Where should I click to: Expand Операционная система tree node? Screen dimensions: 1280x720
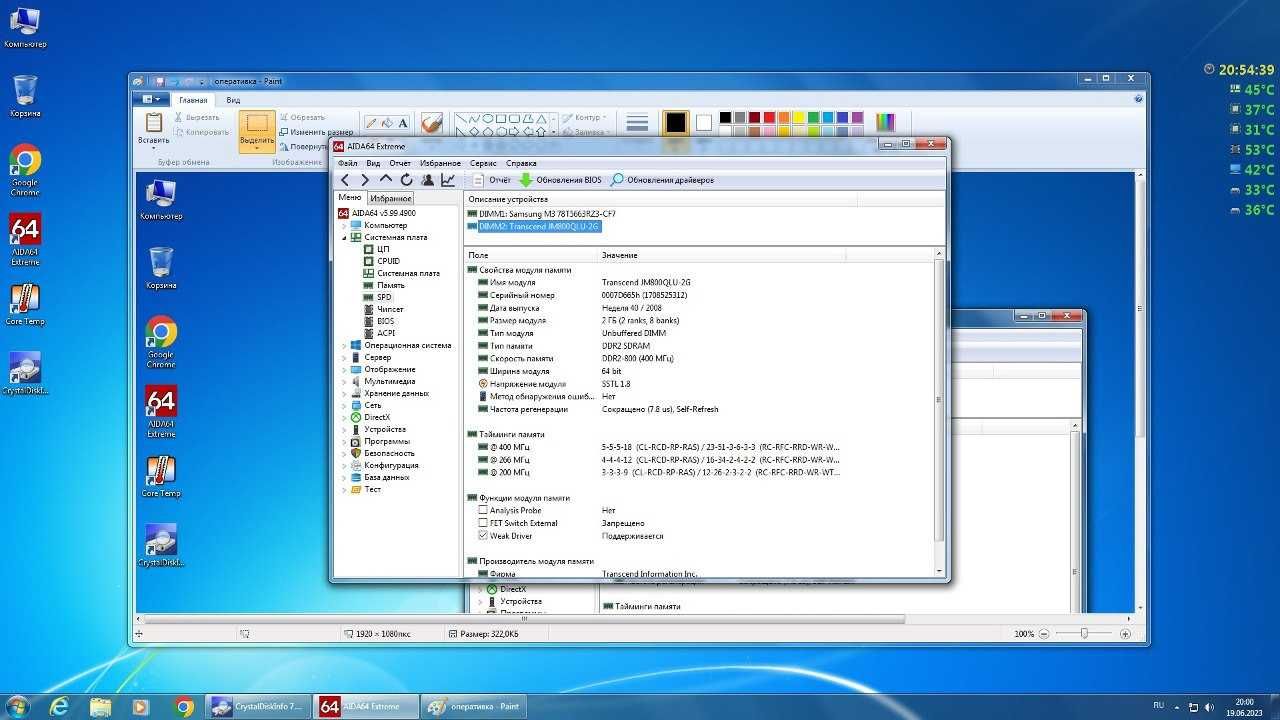pos(344,345)
